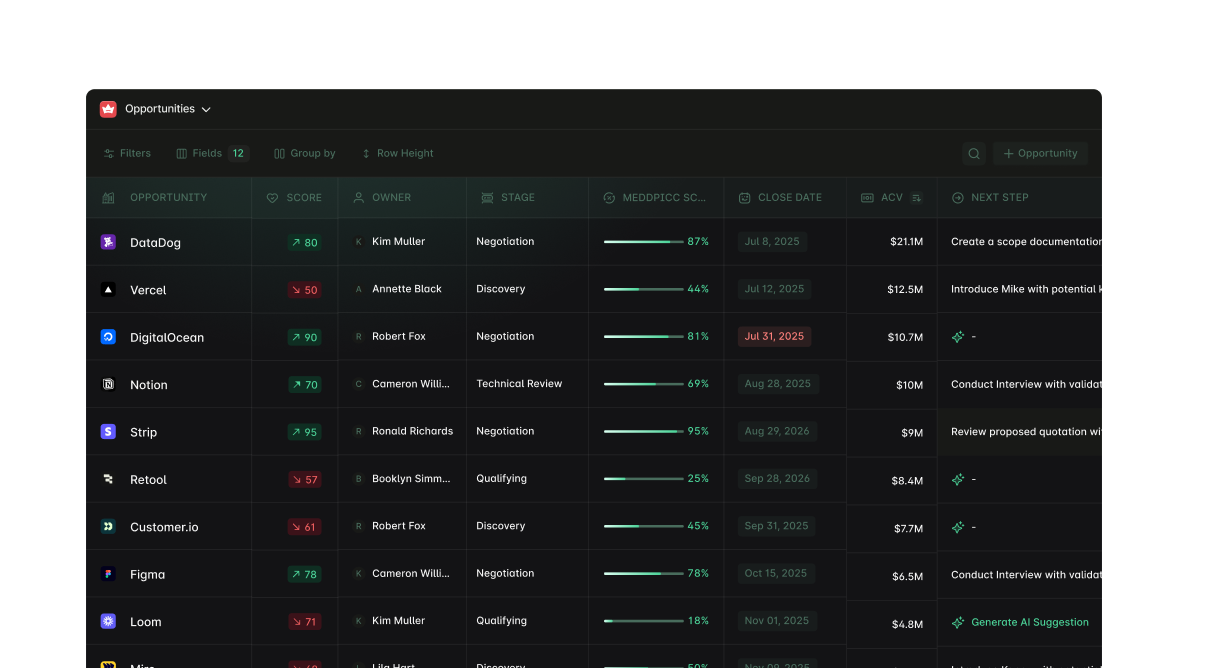Click the Stripe logo beside Strip row
The image size is (1208, 668).
108,431
